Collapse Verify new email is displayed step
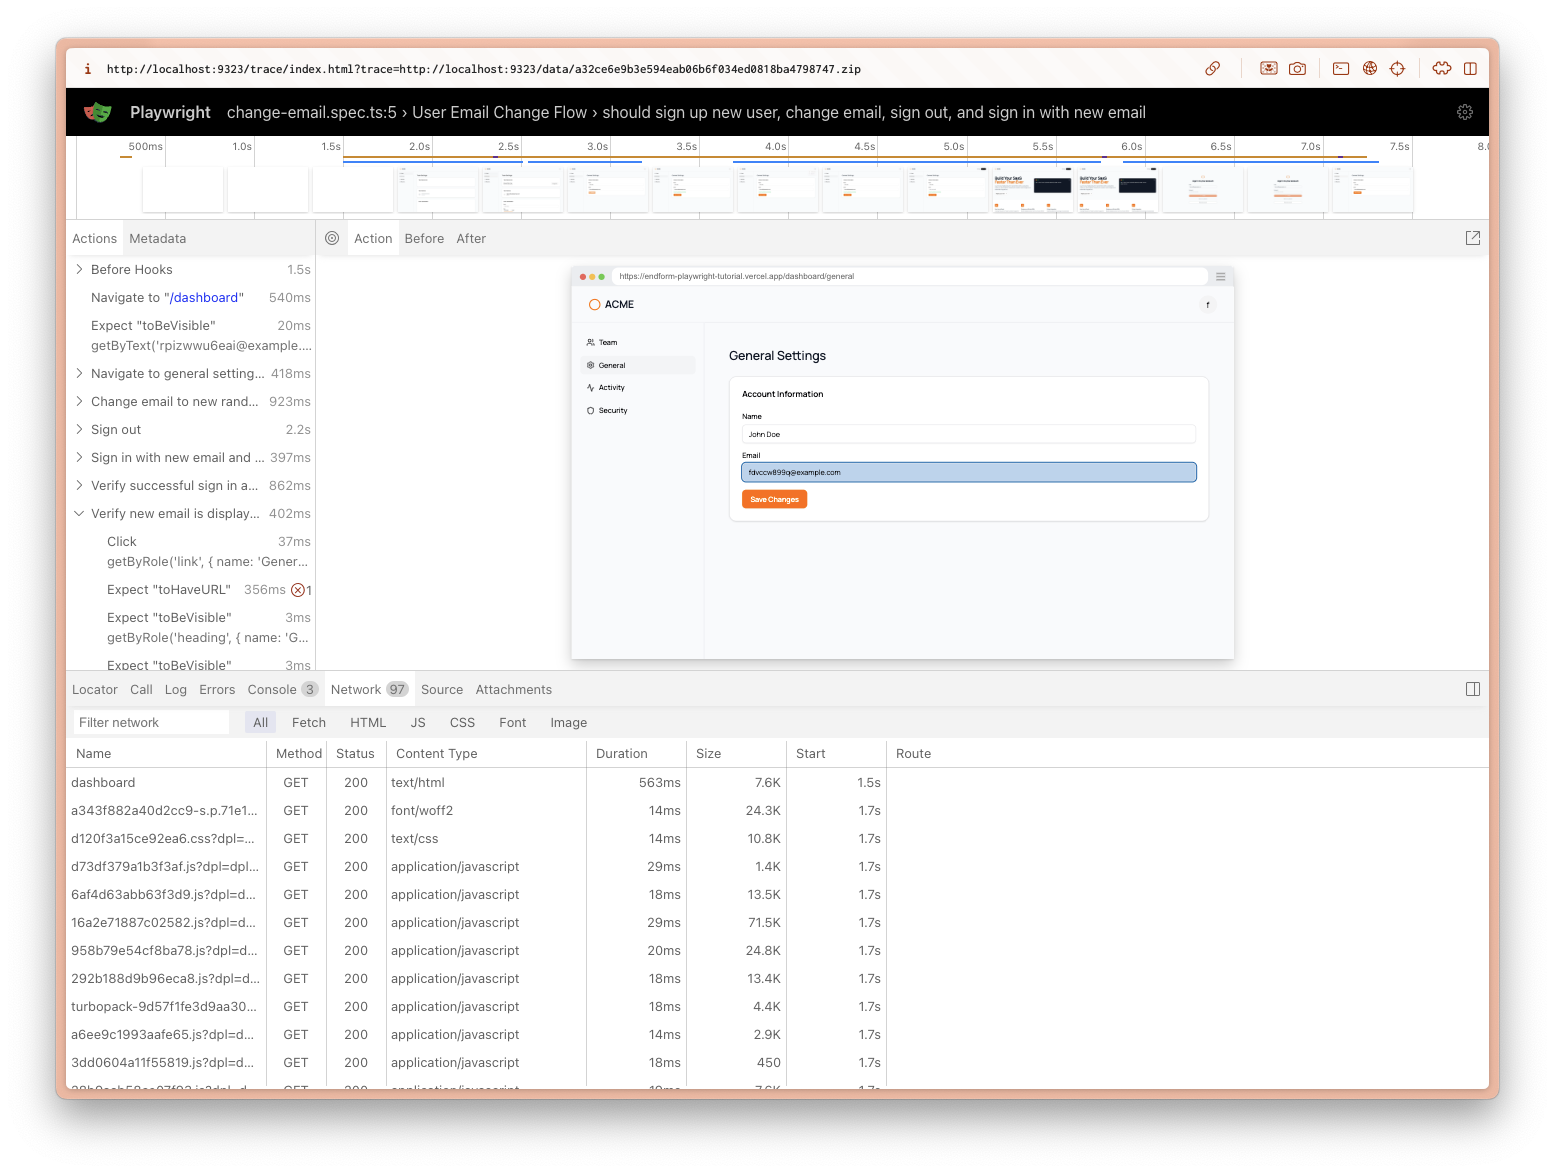1555x1173 pixels. (79, 513)
